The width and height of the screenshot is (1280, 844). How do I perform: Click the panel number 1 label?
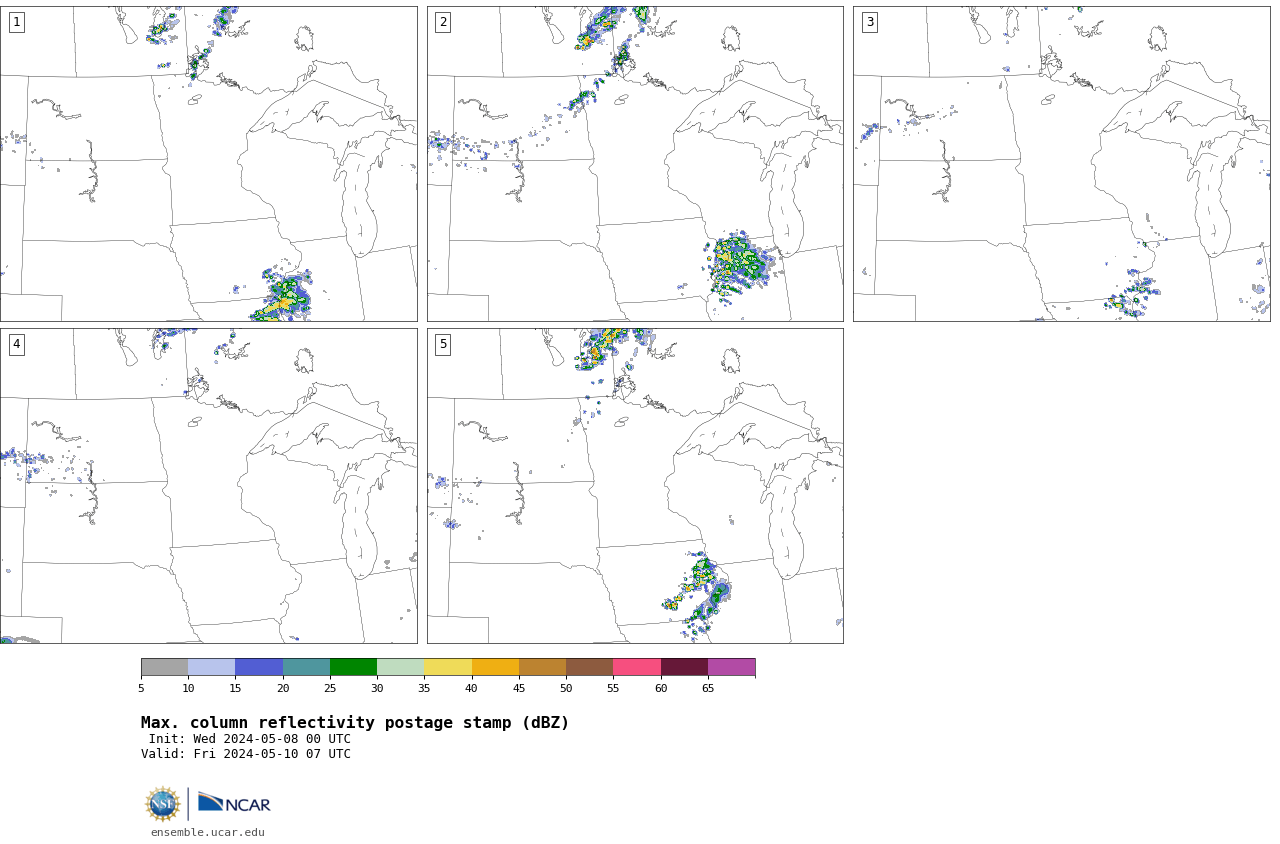tap(16, 22)
